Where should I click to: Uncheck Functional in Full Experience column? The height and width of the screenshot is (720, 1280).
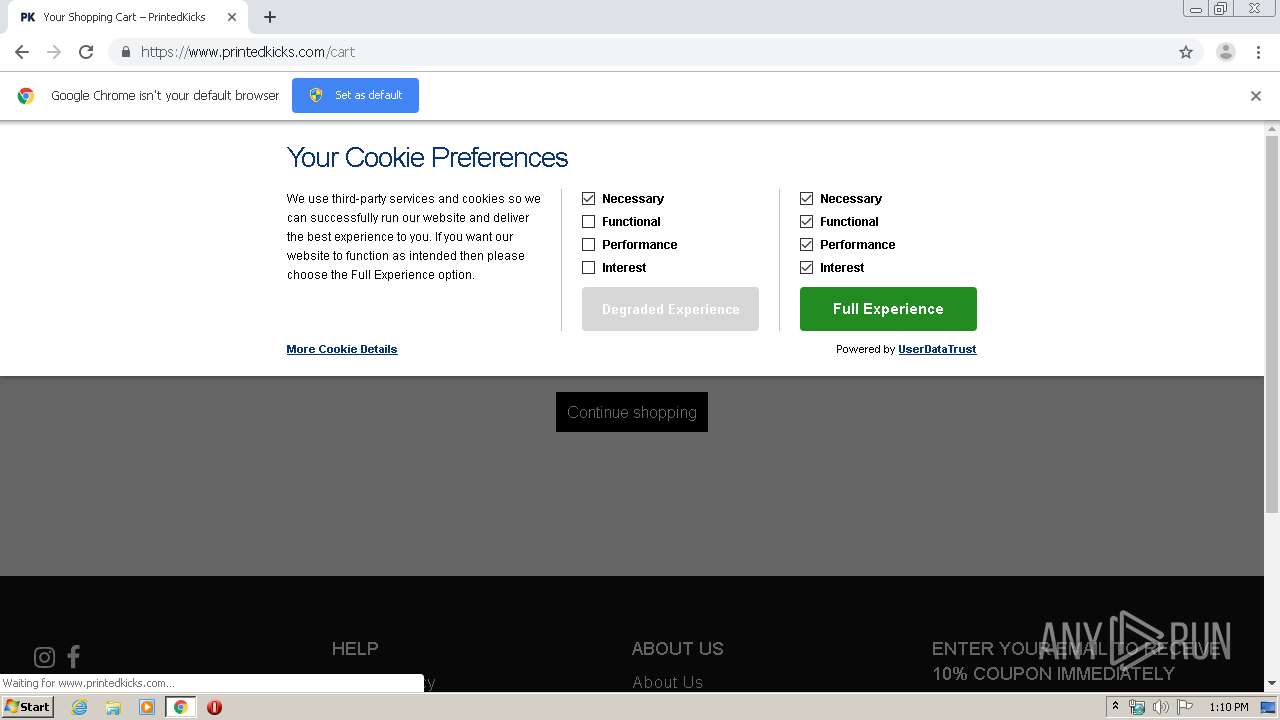tap(806, 222)
